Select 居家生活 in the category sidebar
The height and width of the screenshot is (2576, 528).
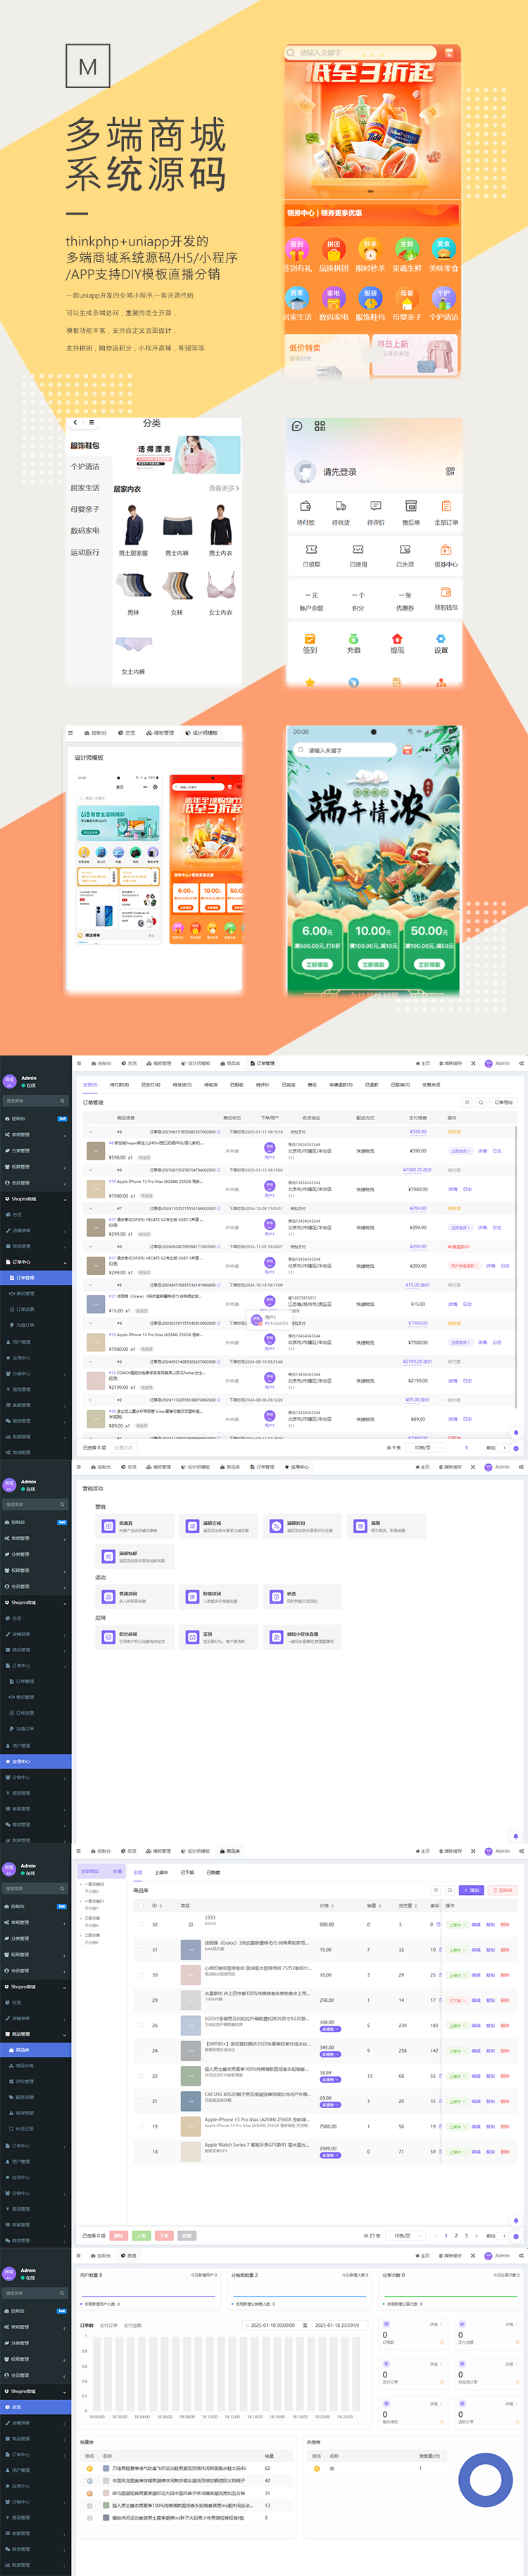click(x=85, y=488)
